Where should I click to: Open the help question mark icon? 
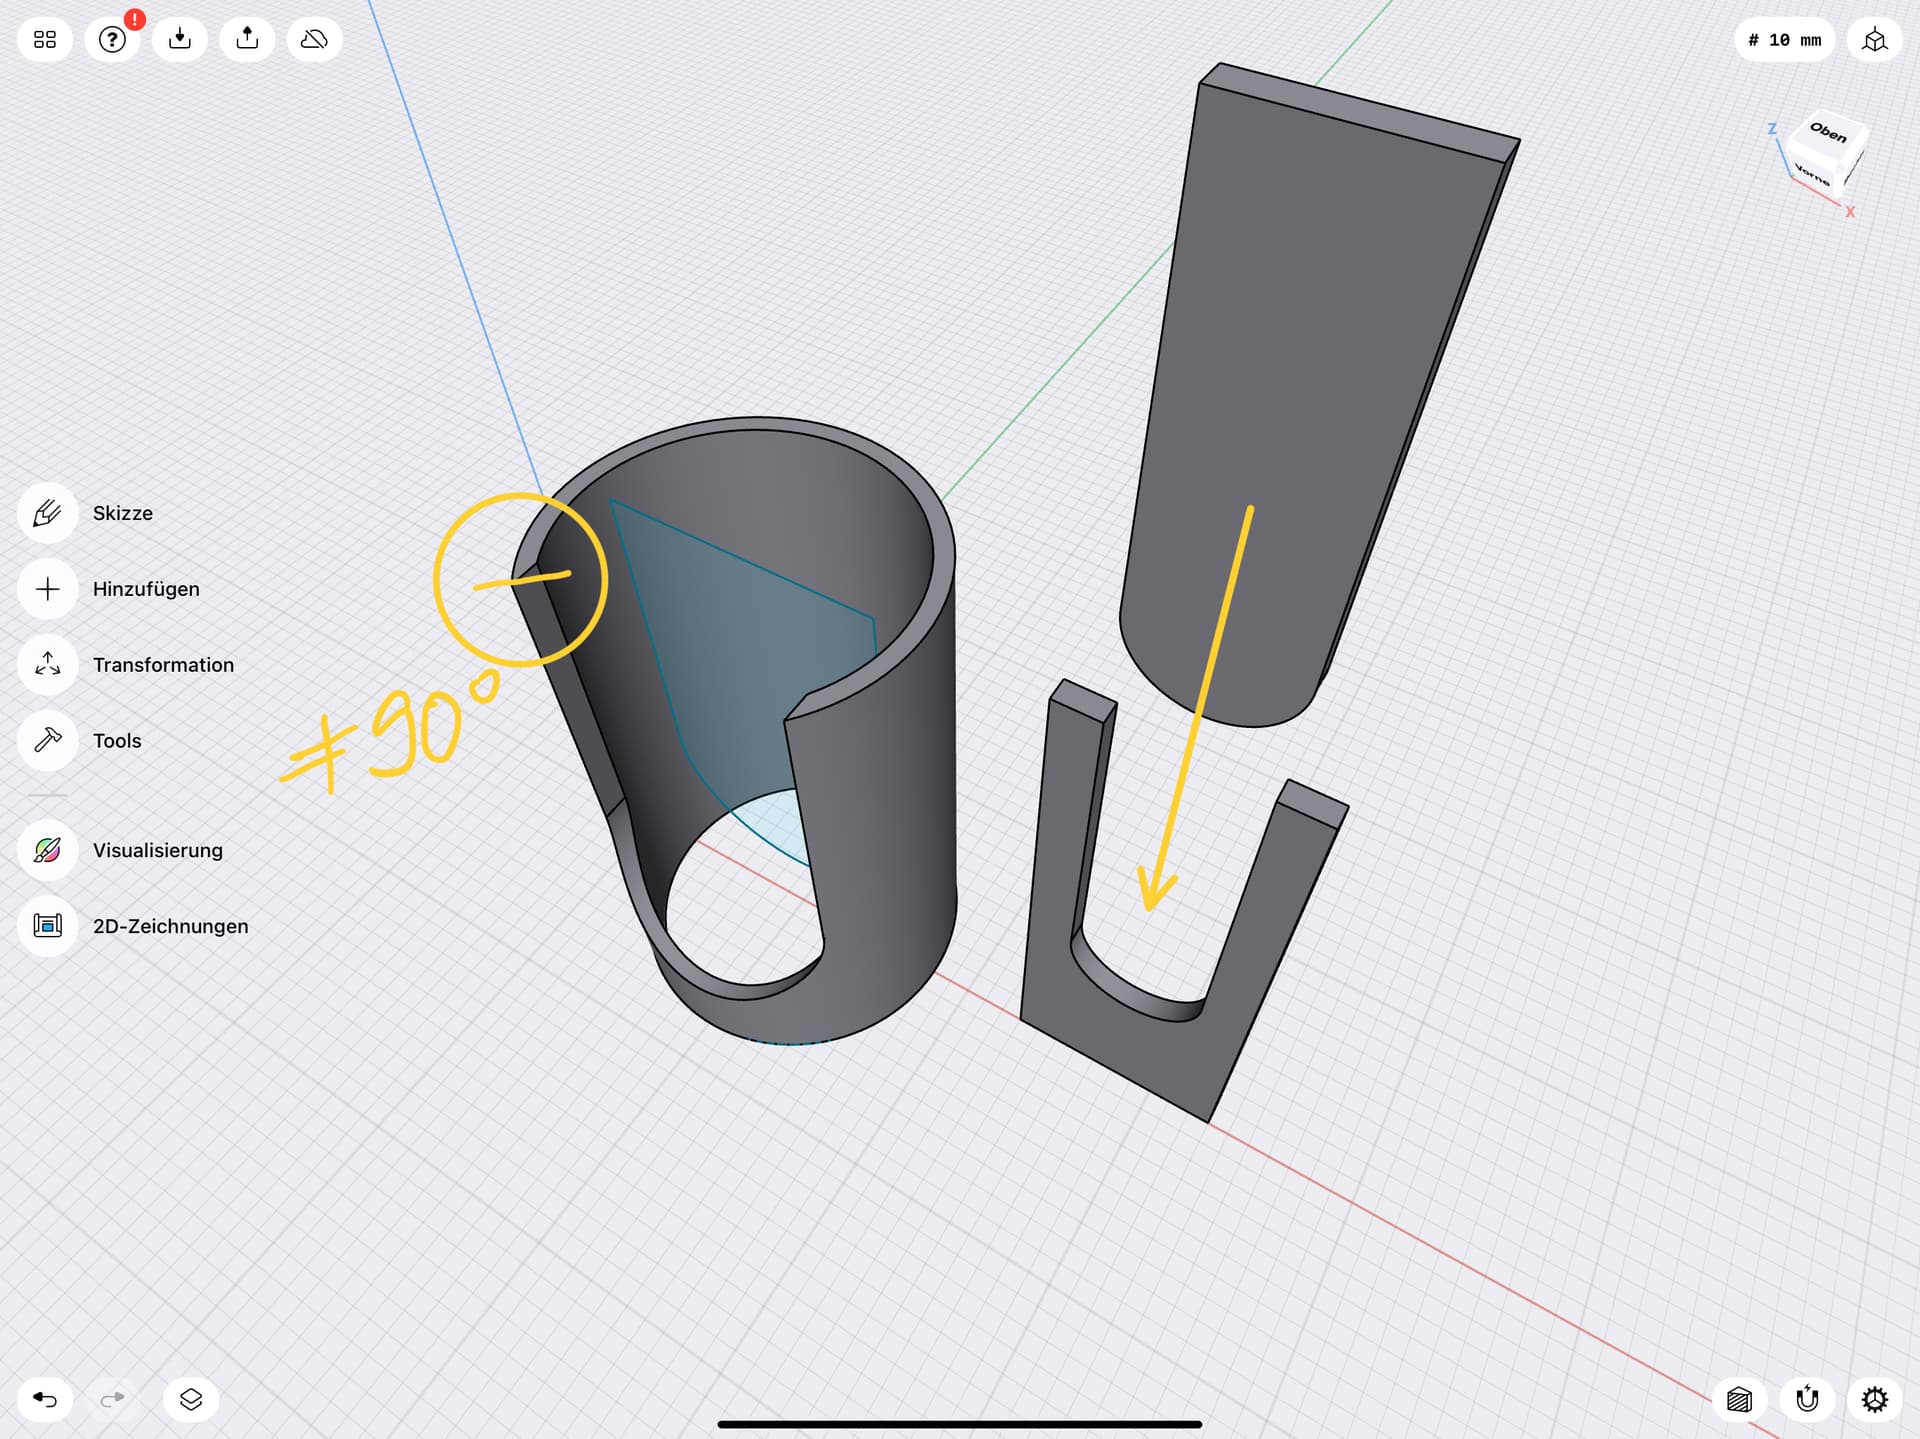click(112, 40)
